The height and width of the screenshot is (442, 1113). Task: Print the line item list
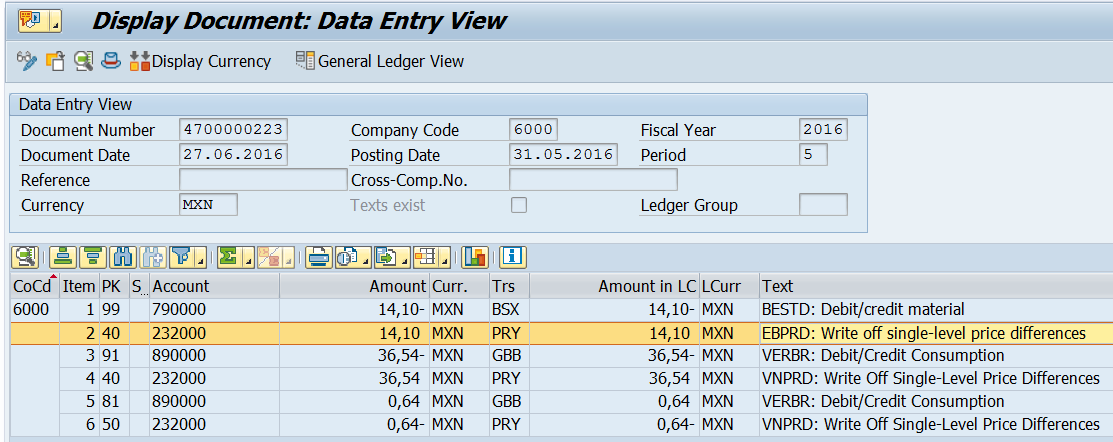point(319,256)
